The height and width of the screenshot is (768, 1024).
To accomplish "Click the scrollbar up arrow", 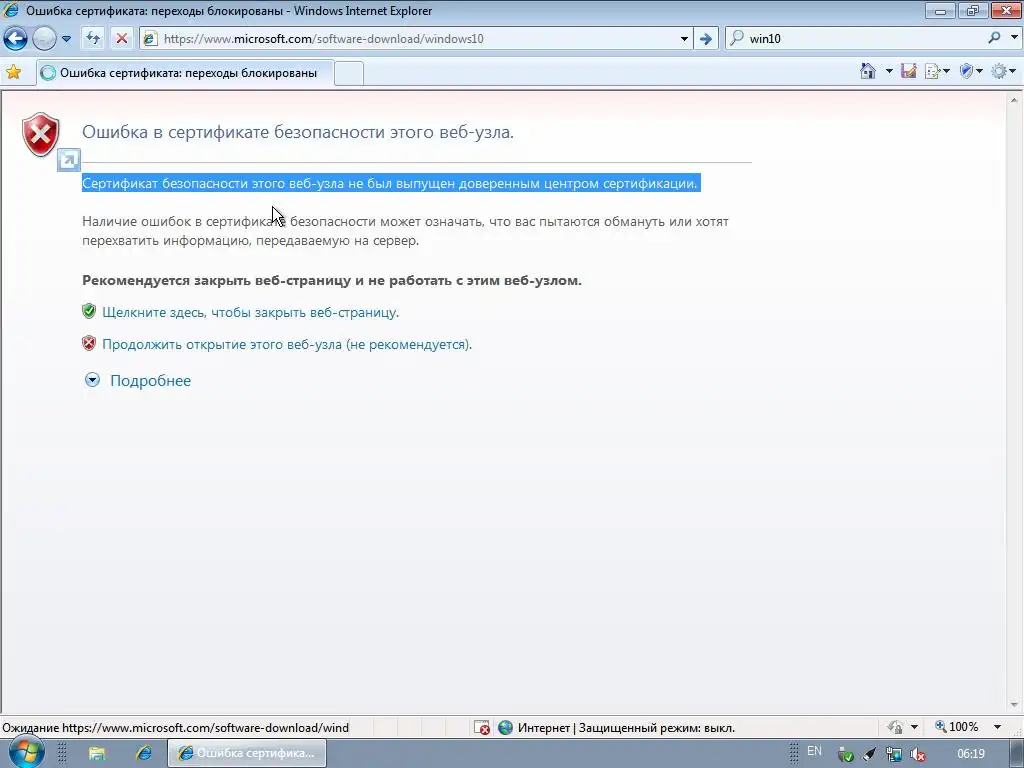I will click(1014, 101).
